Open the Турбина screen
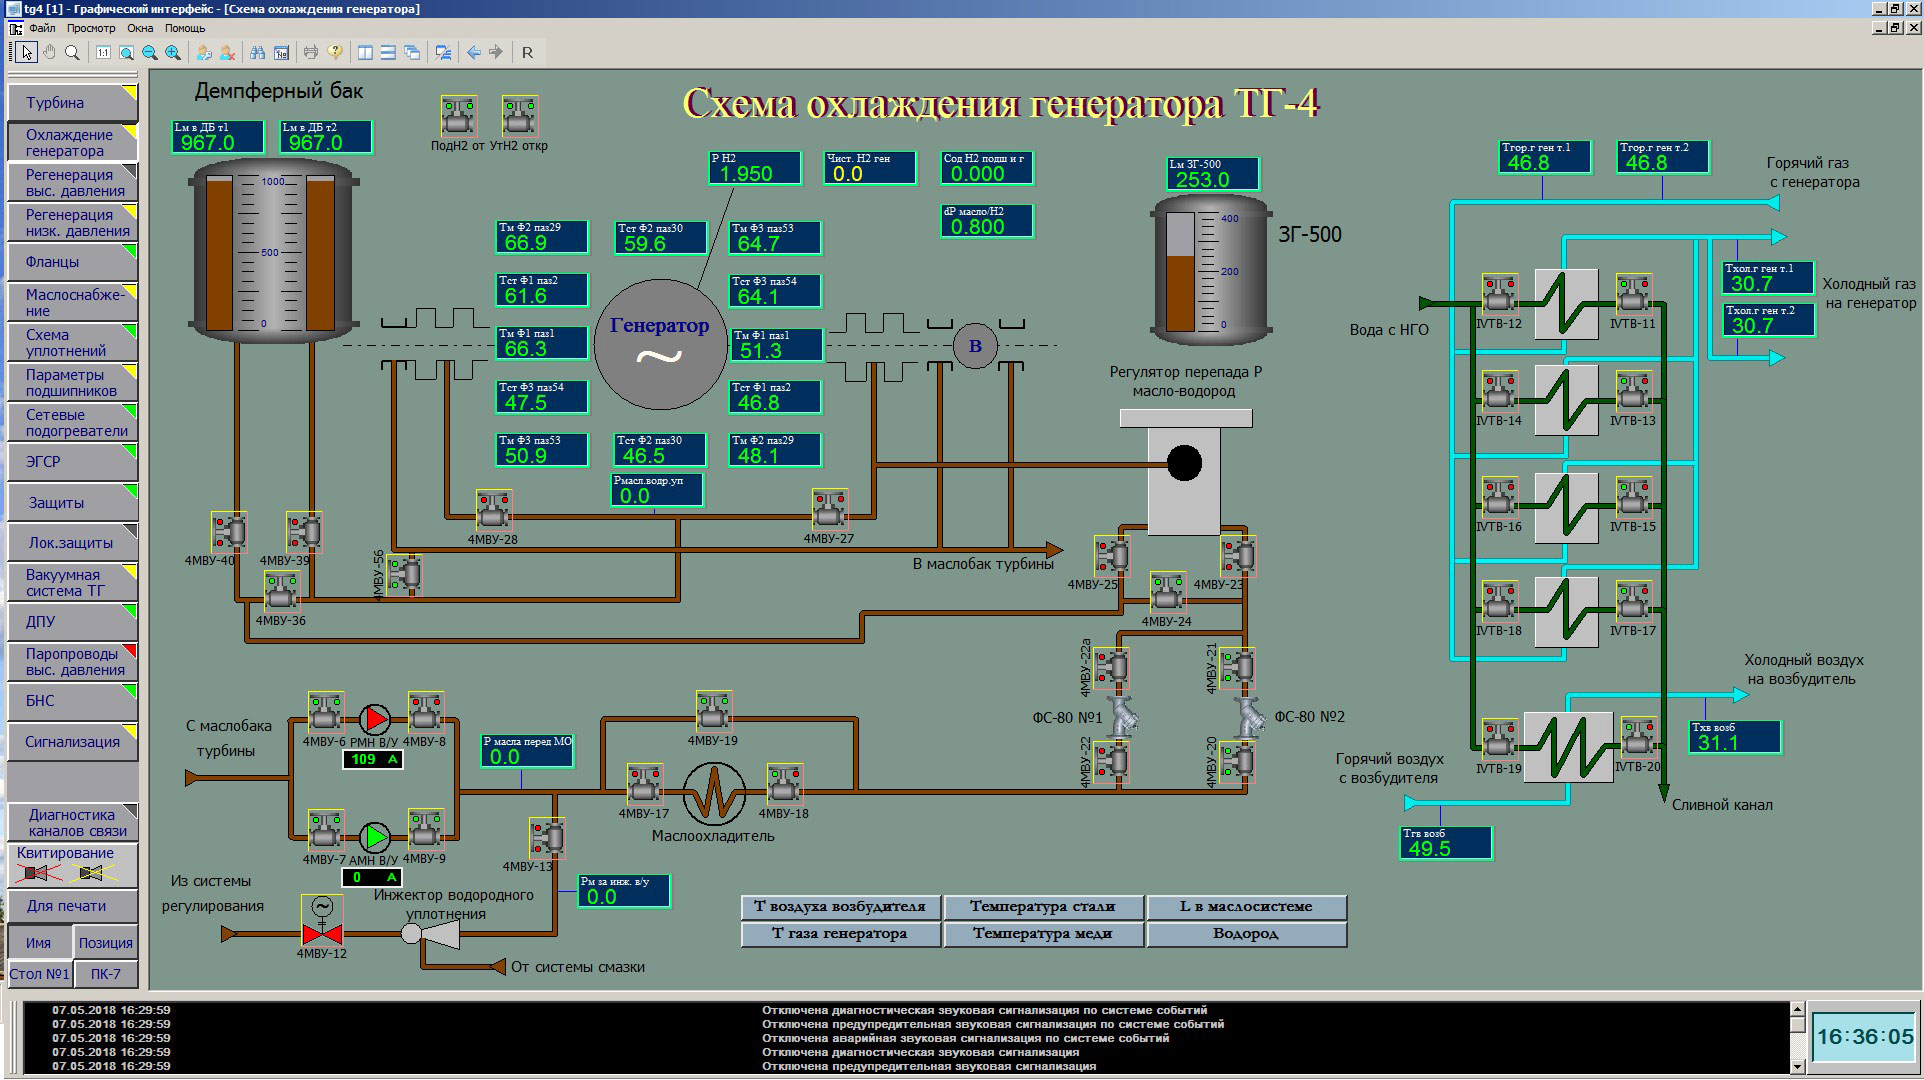The width and height of the screenshot is (1924, 1080). click(x=72, y=102)
